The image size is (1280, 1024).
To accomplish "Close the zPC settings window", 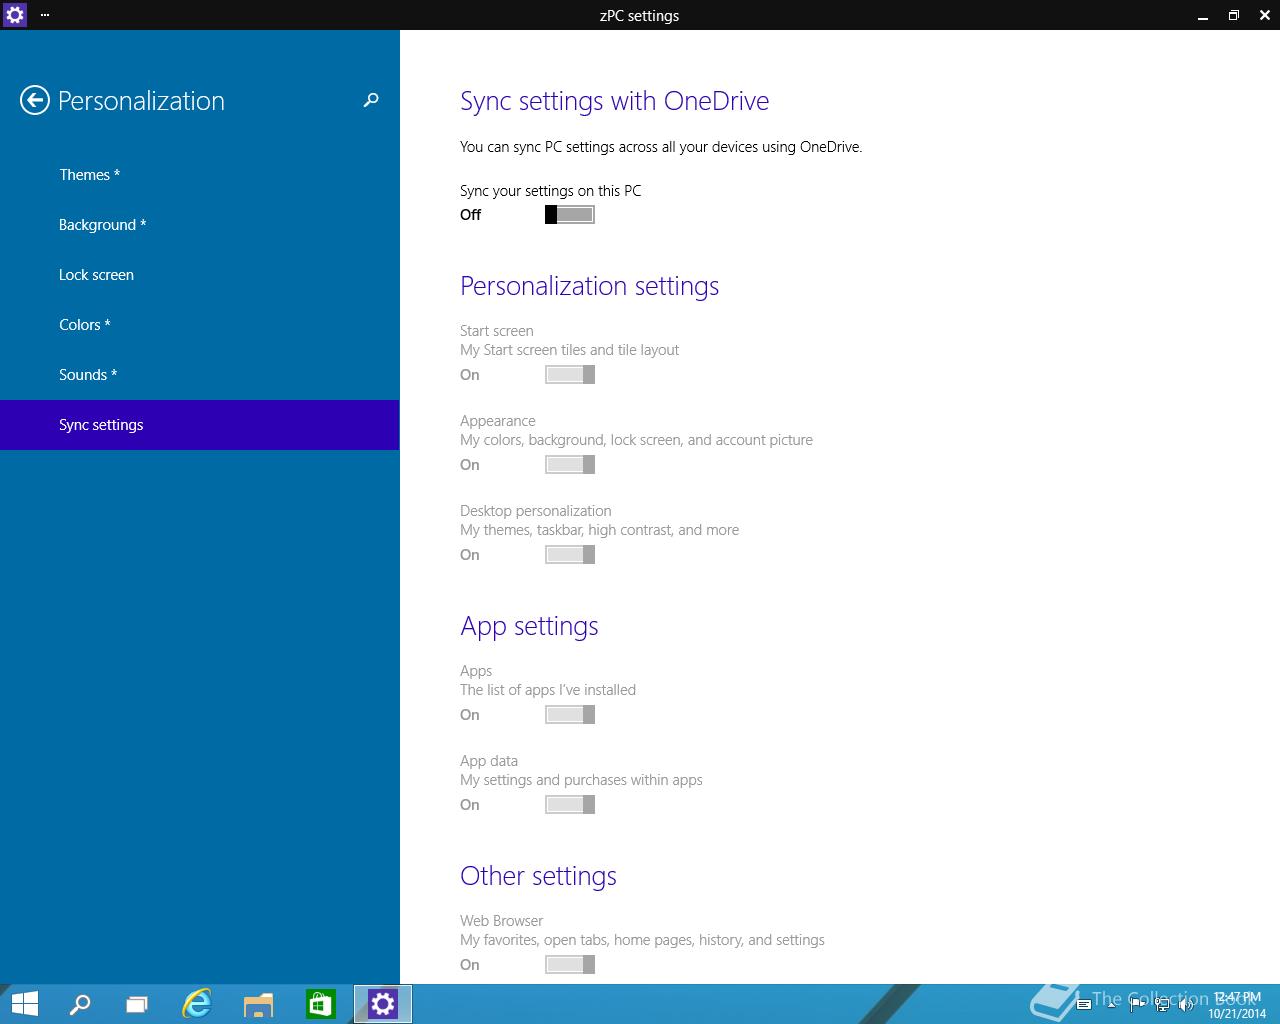I will [1264, 15].
